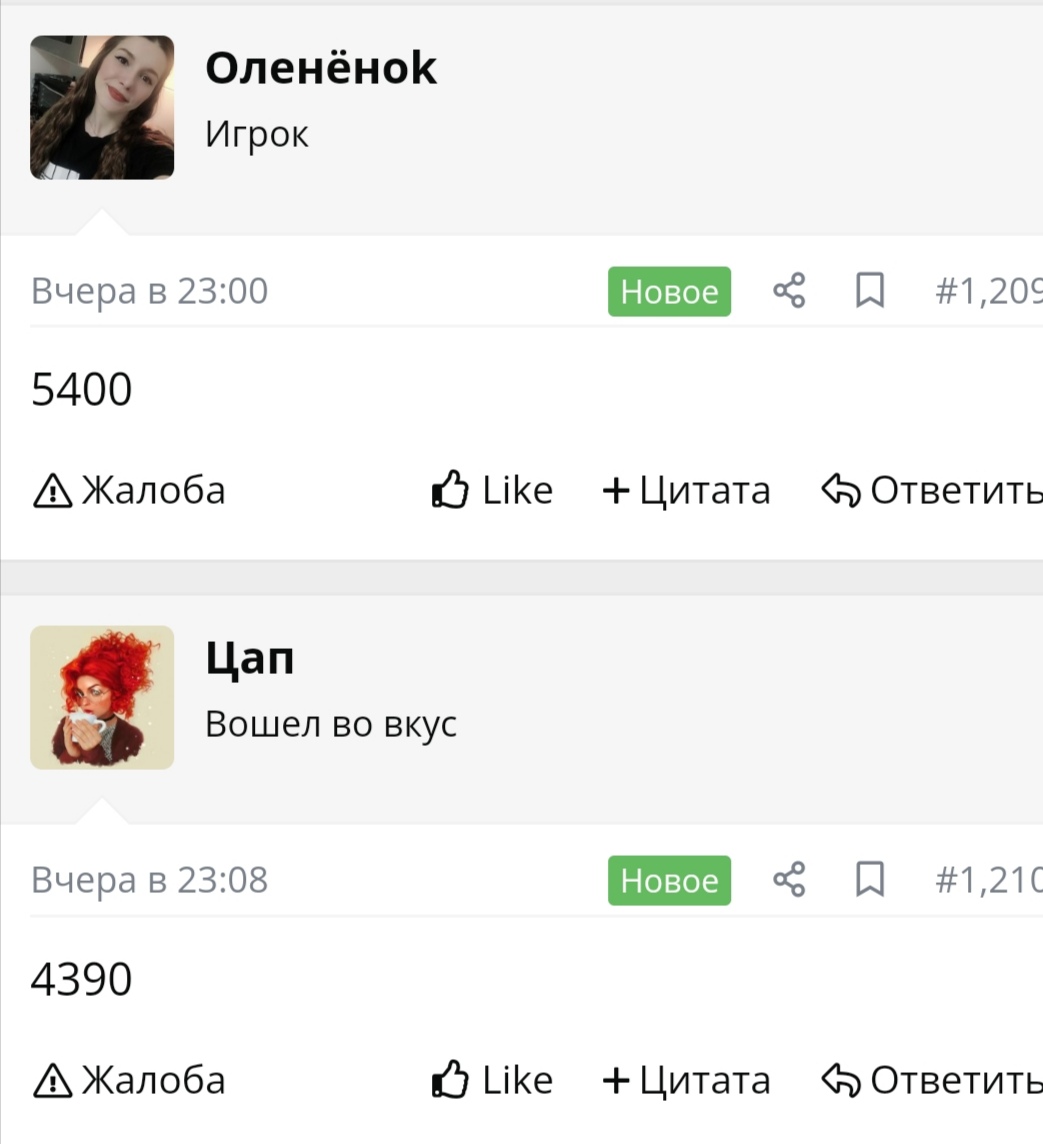
Task: Bookmark the post containing 4390
Action: pyautogui.click(x=869, y=879)
